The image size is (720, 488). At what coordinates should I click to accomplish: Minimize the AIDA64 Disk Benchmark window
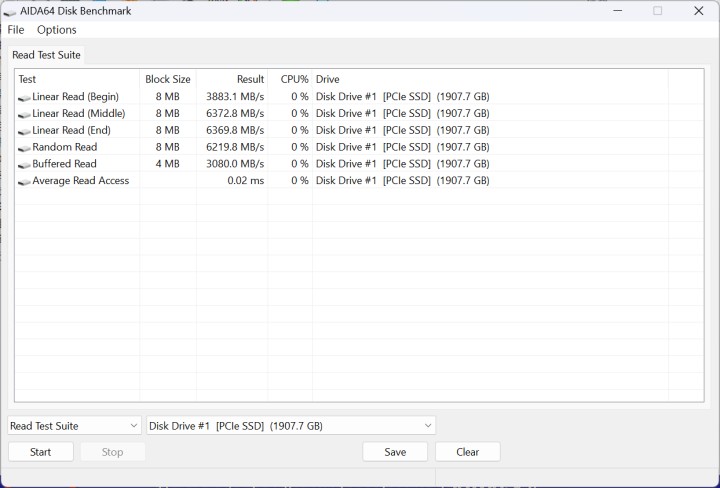[618, 11]
